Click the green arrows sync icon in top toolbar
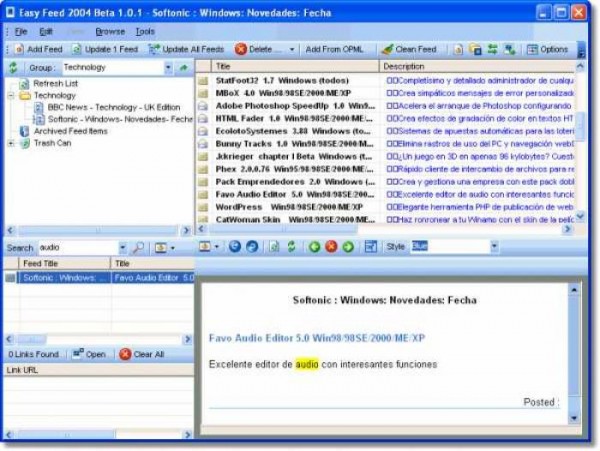 [492, 49]
